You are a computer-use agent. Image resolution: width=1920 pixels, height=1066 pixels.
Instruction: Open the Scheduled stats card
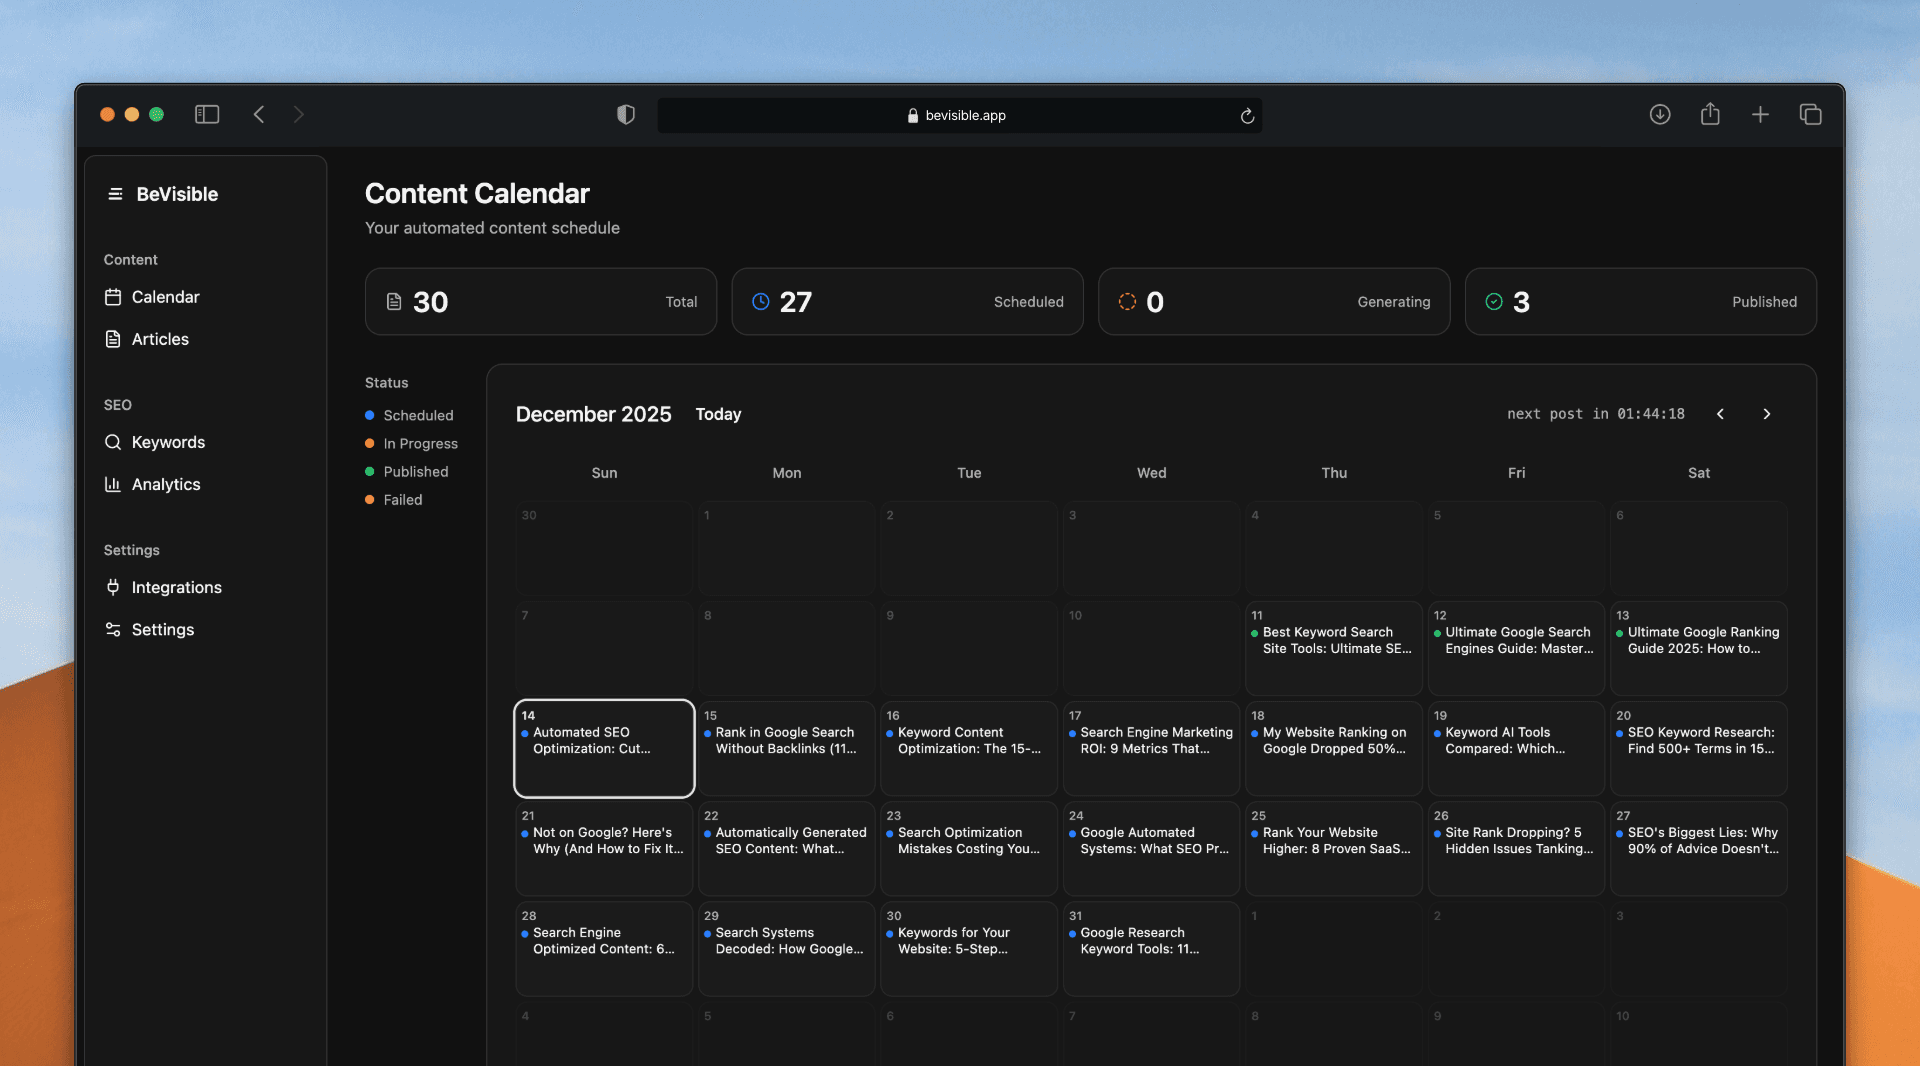[x=906, y=301]
